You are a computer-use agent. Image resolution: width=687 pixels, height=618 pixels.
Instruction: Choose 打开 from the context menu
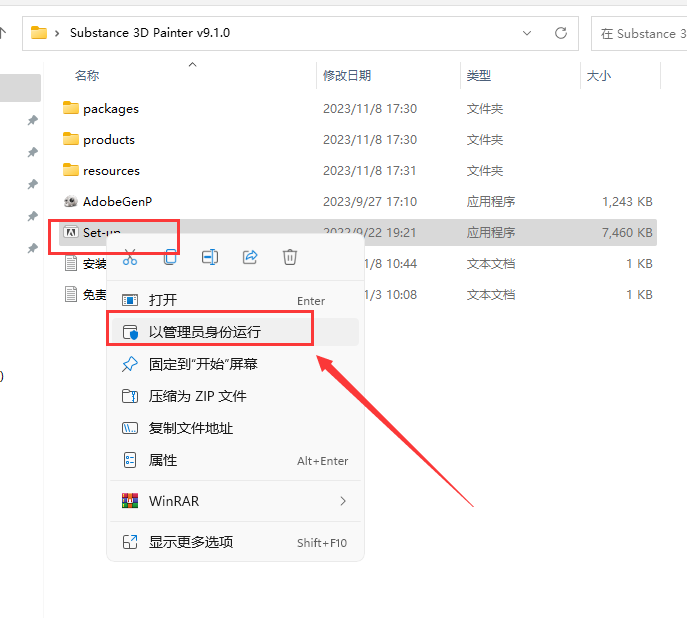click(235, 300)
